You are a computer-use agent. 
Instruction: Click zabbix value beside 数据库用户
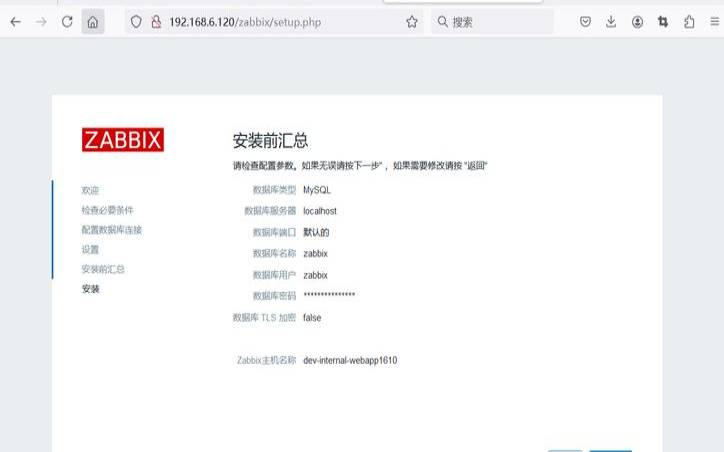pos(315,275)
